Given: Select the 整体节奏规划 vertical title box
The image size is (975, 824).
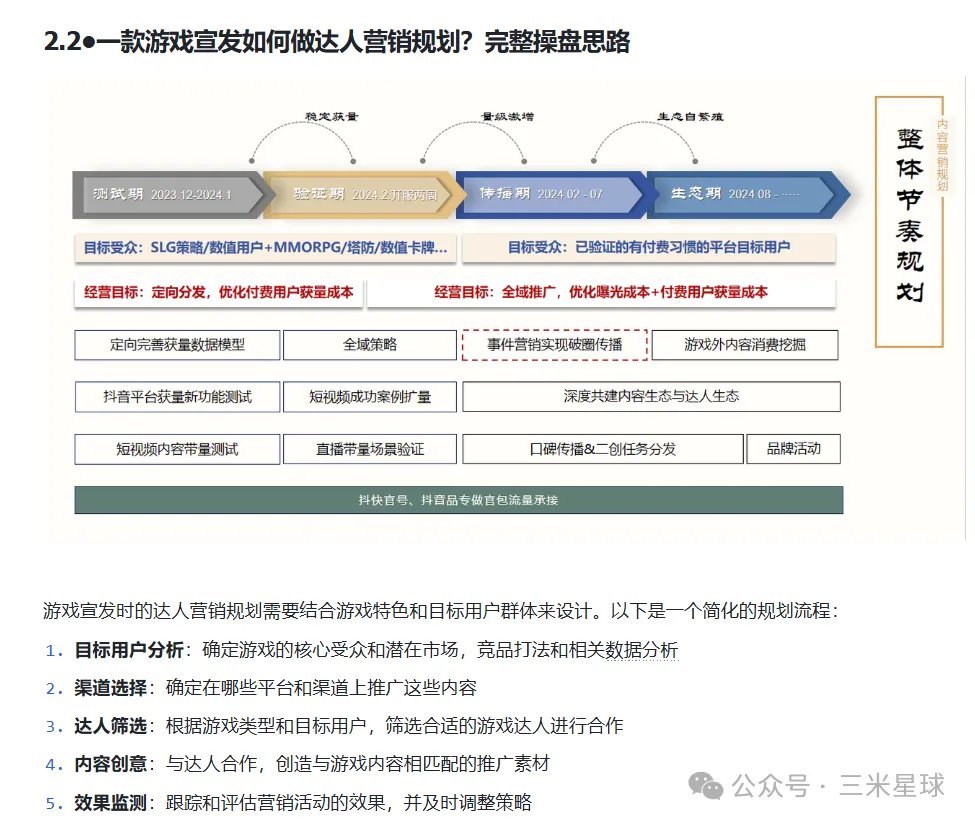Looking at the screenshot, I should tap(908, 220).
